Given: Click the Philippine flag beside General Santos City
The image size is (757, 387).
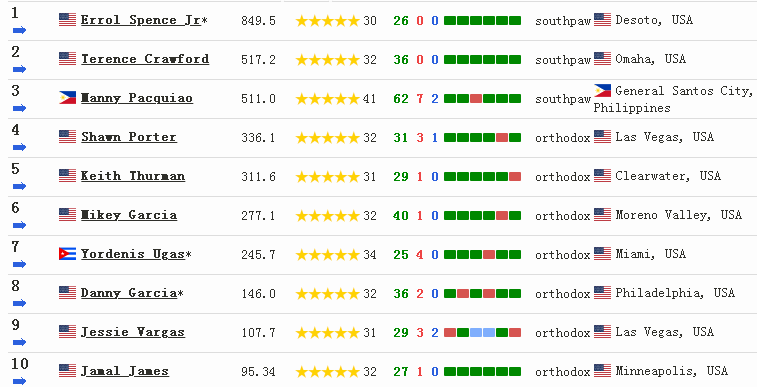Looking at the screenshot, I should [x=603, y=91].
